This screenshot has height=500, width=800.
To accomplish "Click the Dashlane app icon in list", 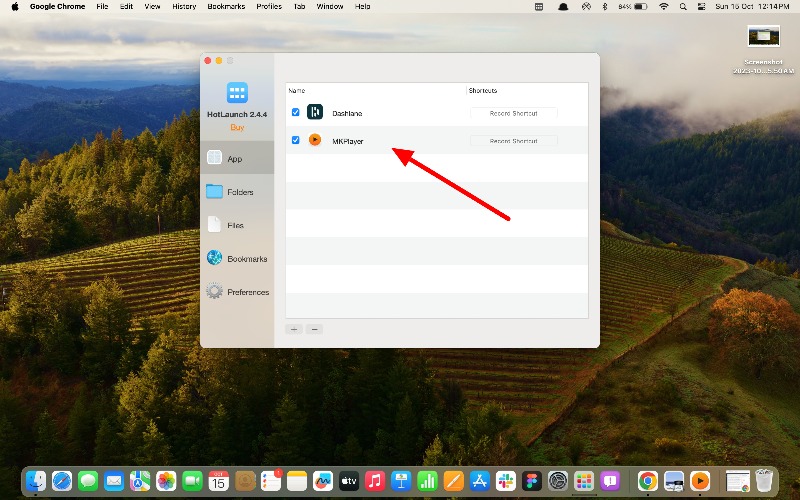I will (315, 112).
